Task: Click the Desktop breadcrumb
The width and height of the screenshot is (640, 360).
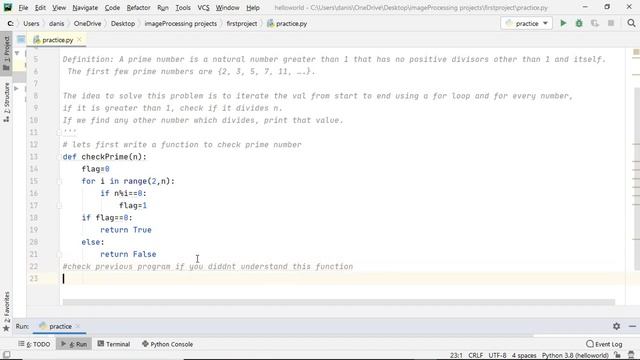Action: [122, 24]
